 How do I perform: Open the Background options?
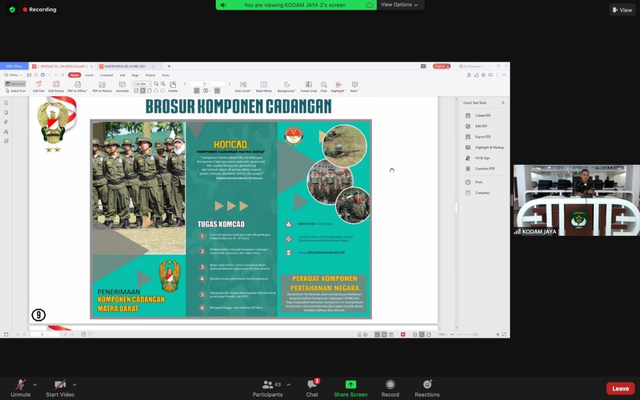tap(287, 87)
